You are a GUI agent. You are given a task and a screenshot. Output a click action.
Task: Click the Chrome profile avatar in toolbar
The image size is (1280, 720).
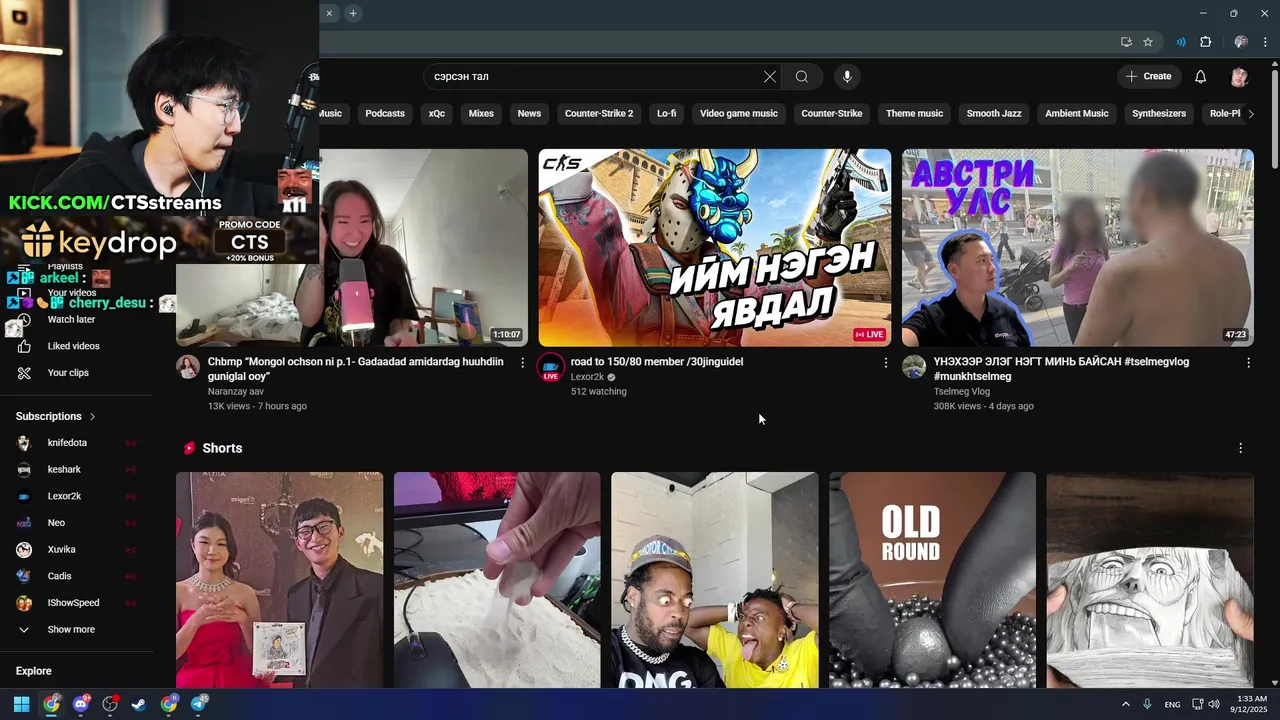[x=1241, y=42]
